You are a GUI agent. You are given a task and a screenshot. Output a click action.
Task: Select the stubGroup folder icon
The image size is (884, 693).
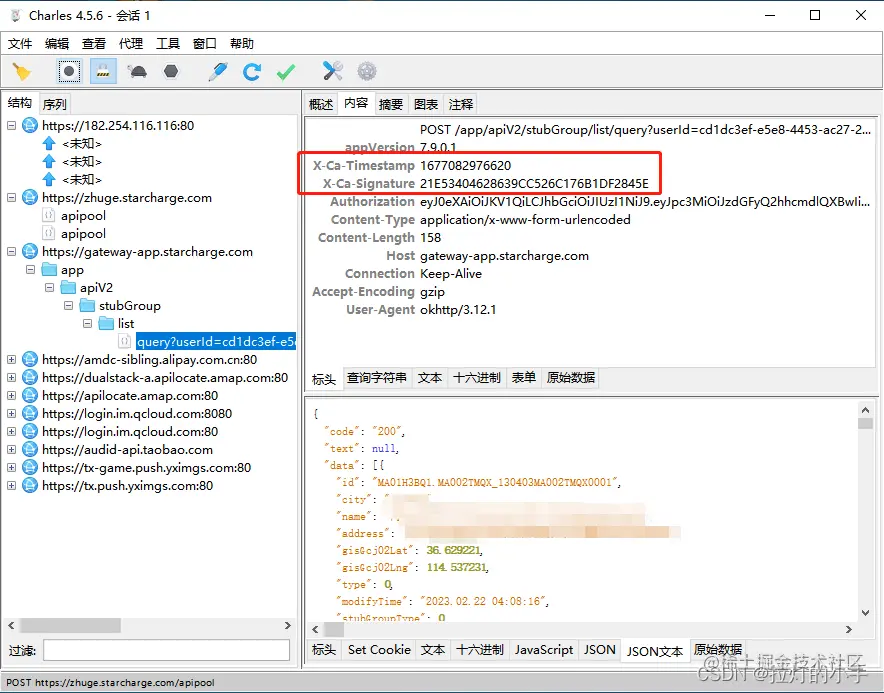pyautogui.click(x=87, y=306)
